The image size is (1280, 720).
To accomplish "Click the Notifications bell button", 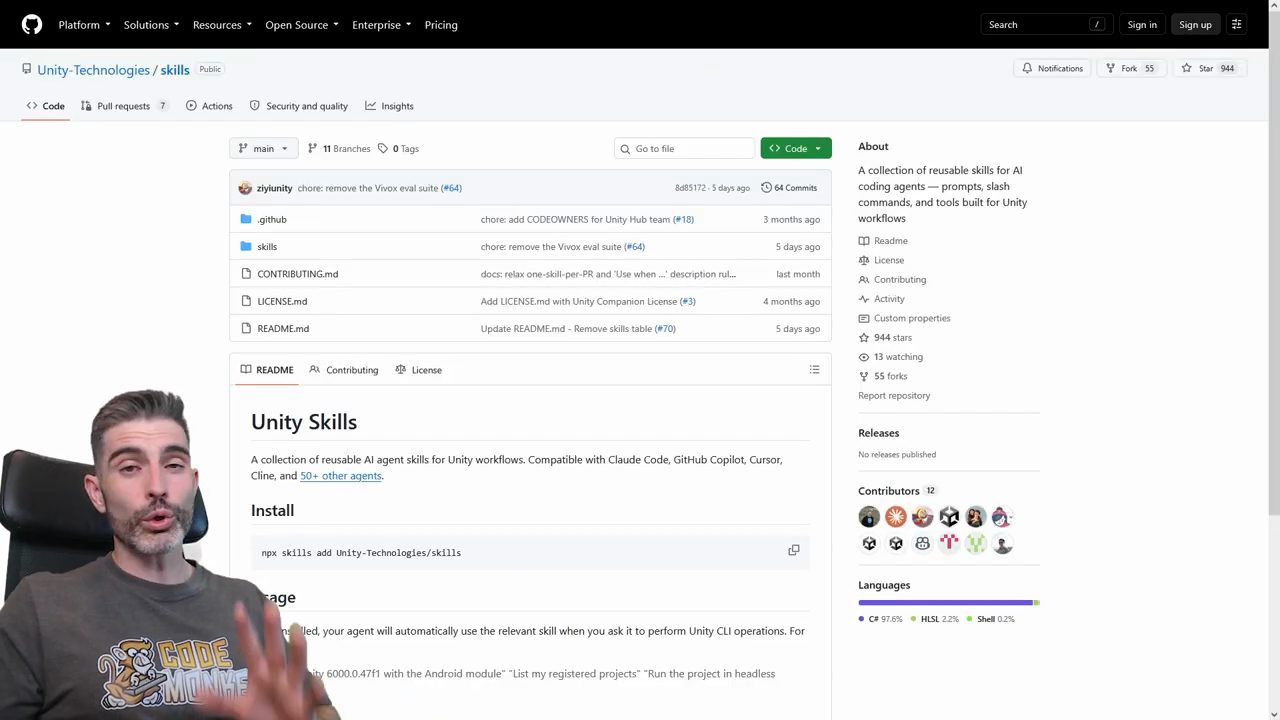I will pos(1052,68).
